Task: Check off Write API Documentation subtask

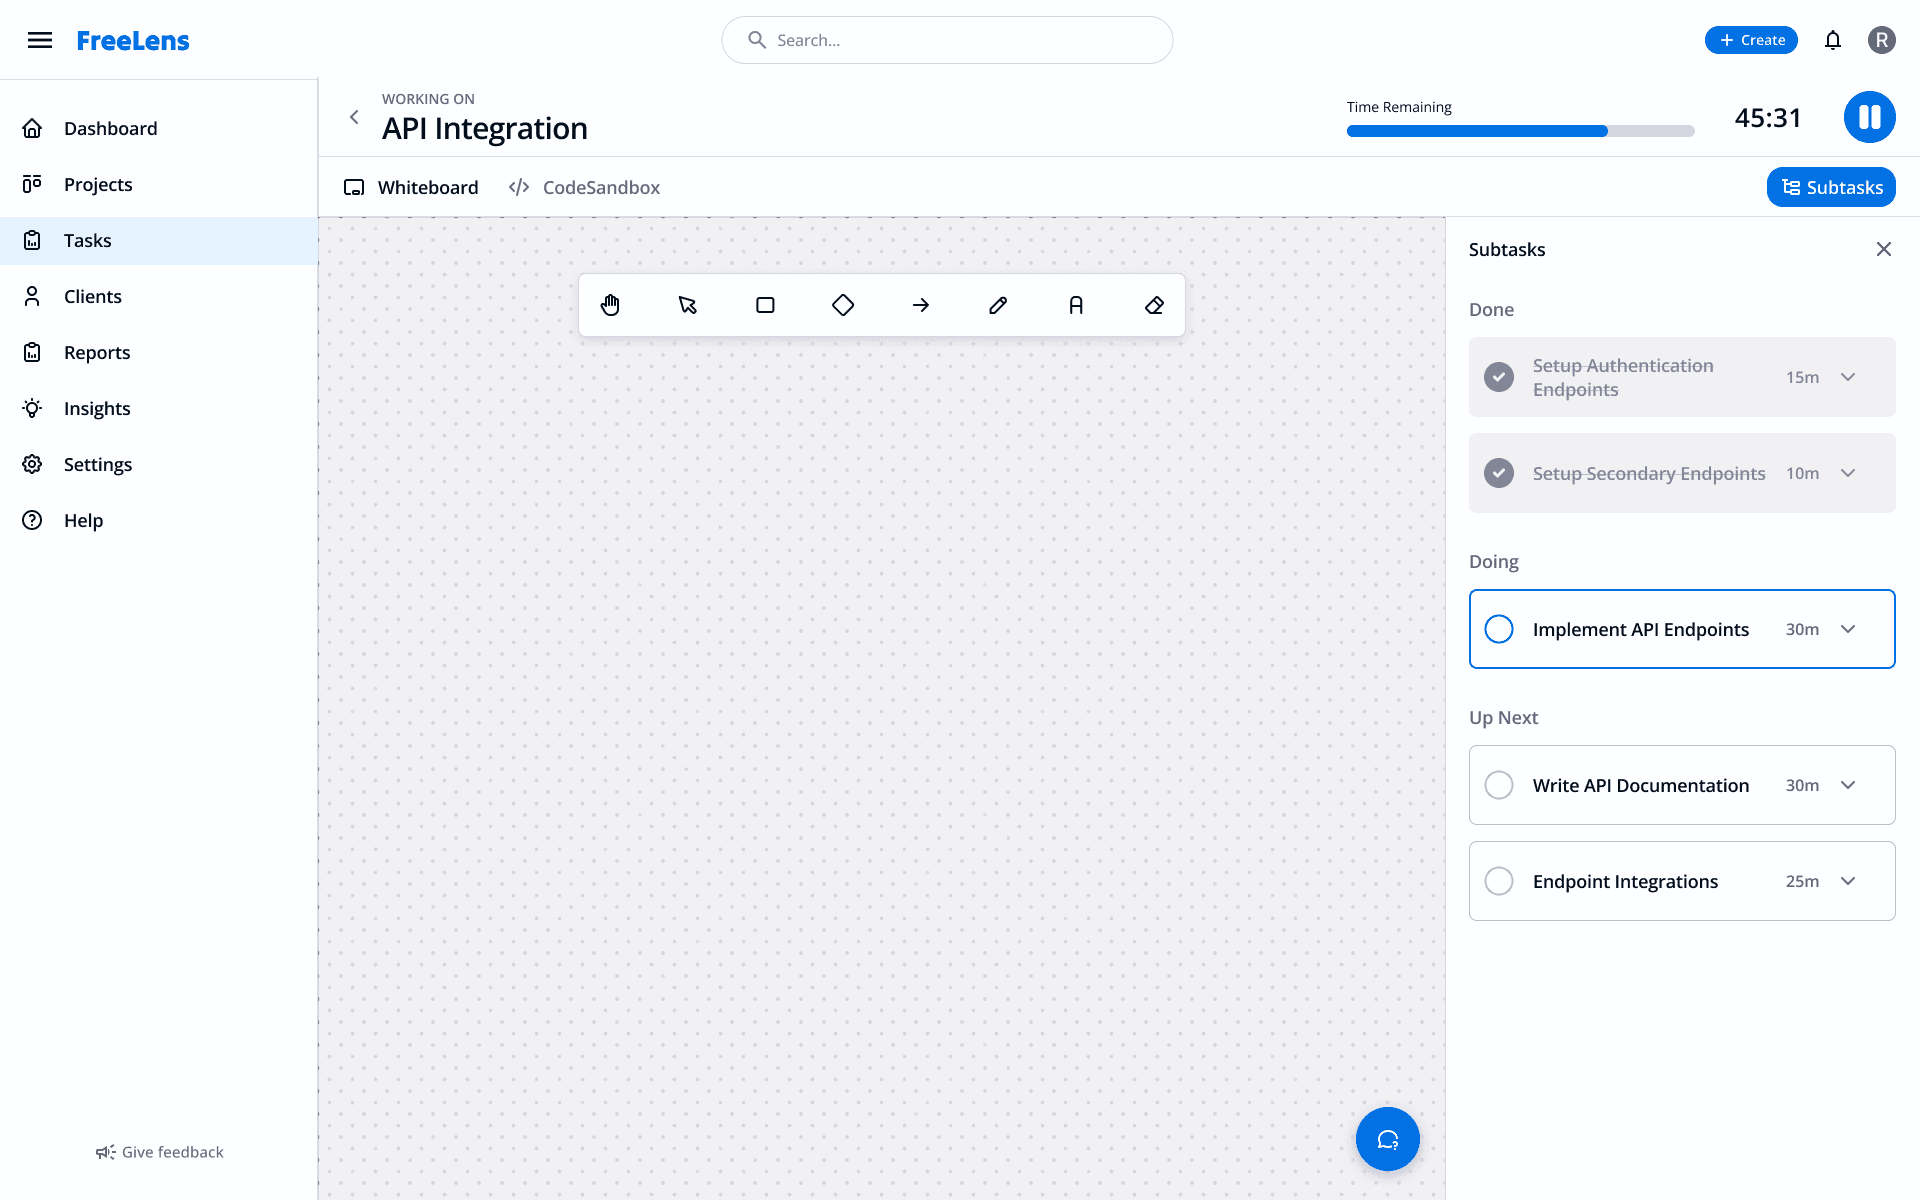Action: [1498, 785]
